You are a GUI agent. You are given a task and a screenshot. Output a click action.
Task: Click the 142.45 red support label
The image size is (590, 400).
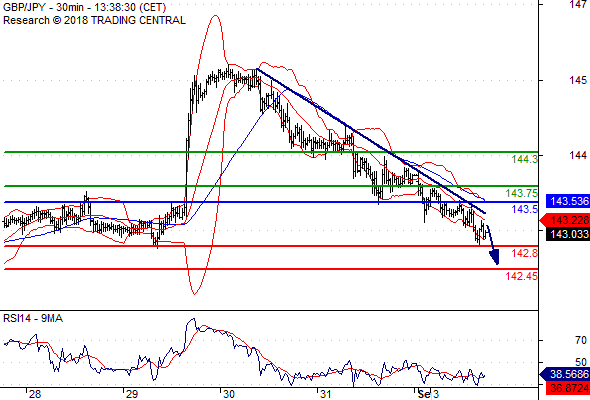tap(522, 276)
